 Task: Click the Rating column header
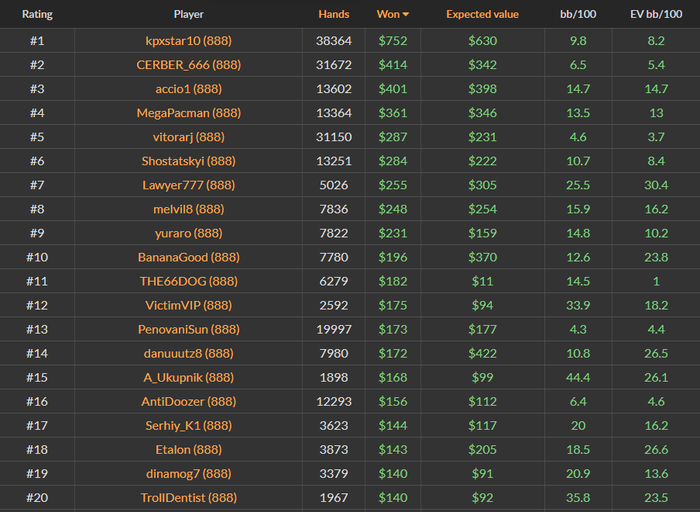[x=37, y=15]
